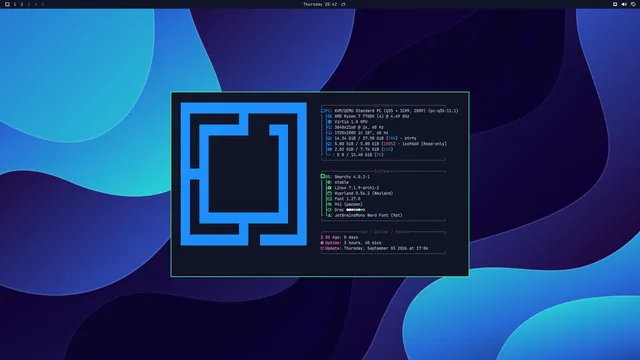Click the disk icon next to iso9660 line
This screenshot has width=640, height=360.
pos(329,144)
